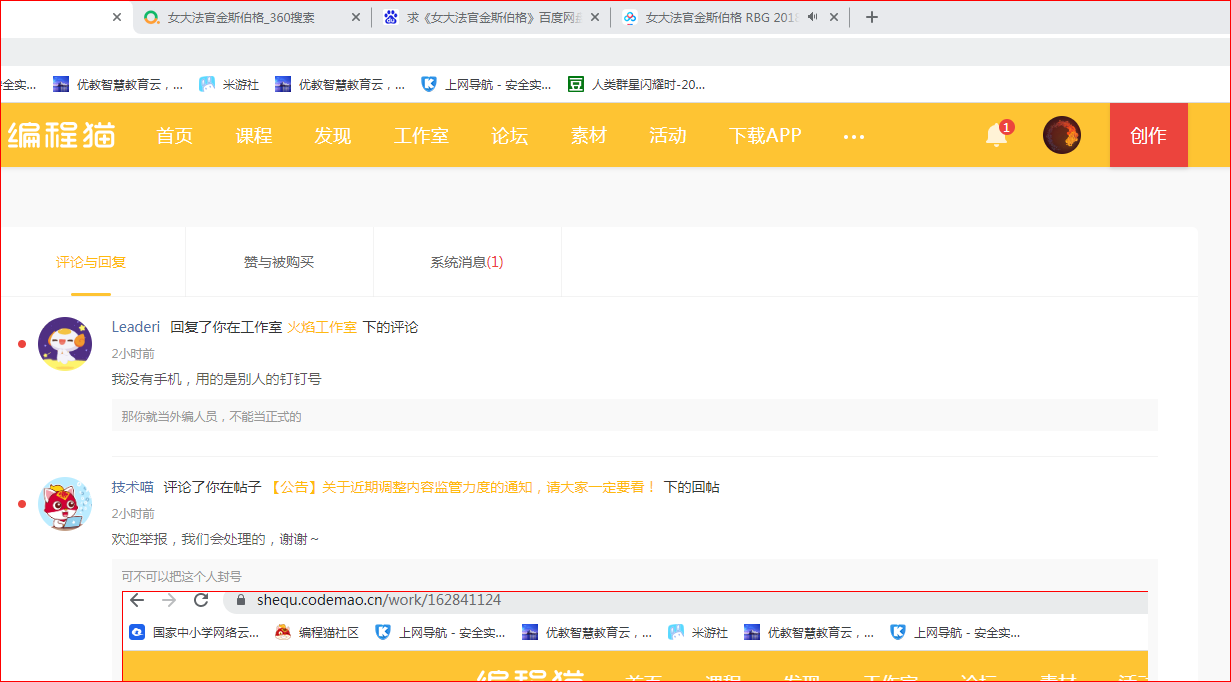Click 下载APP in the navigation bar

(x=765, y=136)
